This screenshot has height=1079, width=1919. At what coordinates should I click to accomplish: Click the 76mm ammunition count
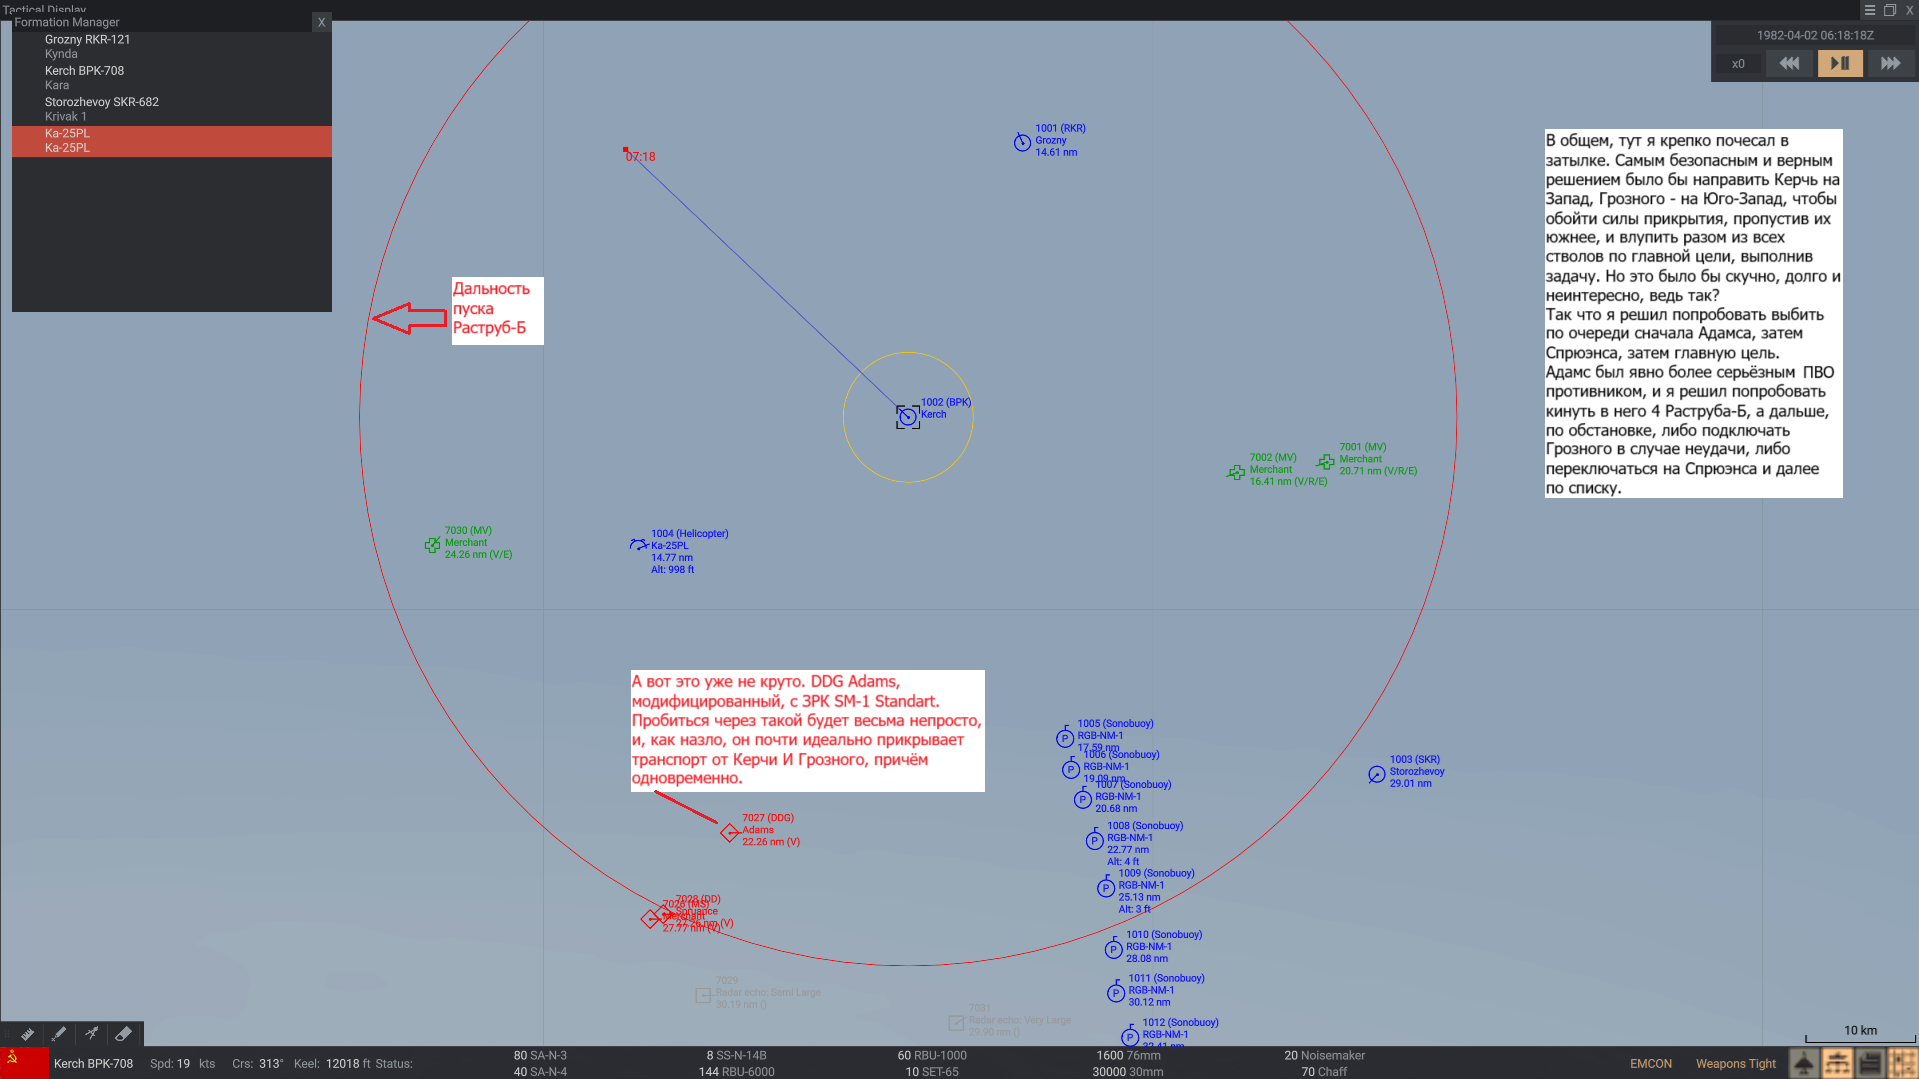[x=1128, y=1055]
